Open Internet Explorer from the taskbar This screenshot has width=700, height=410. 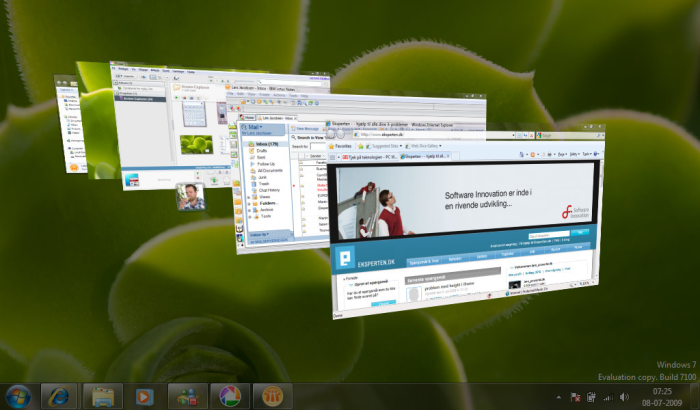click(59, 397)
